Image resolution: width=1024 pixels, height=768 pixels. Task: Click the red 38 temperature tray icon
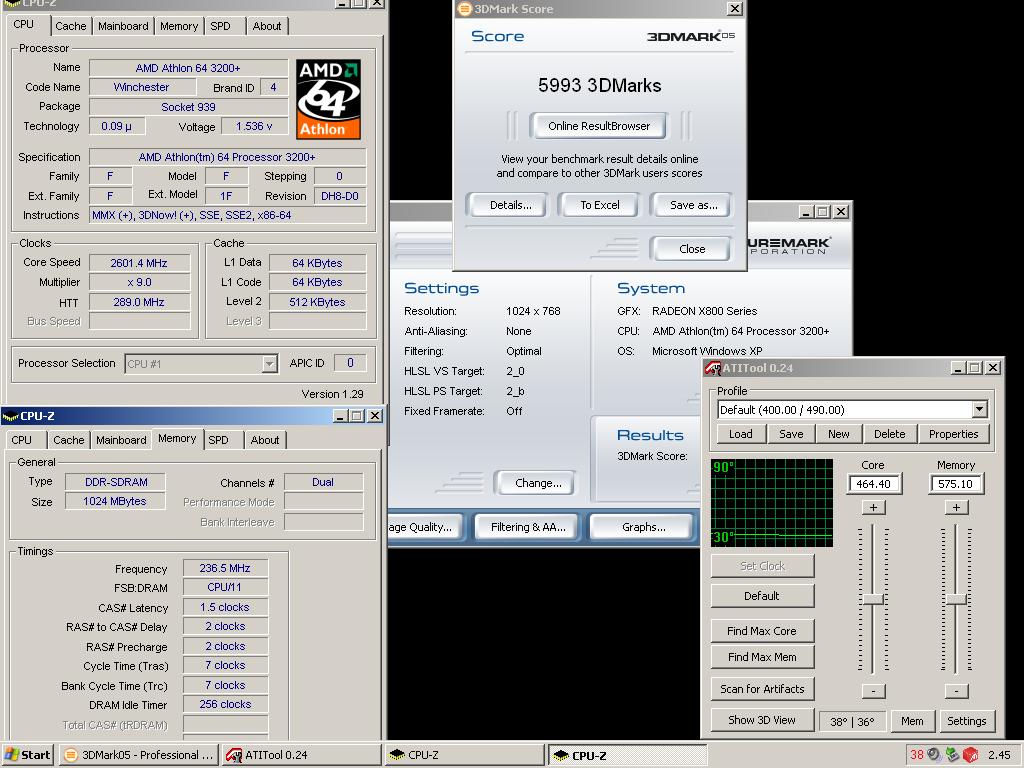click(x=917, y=755)
